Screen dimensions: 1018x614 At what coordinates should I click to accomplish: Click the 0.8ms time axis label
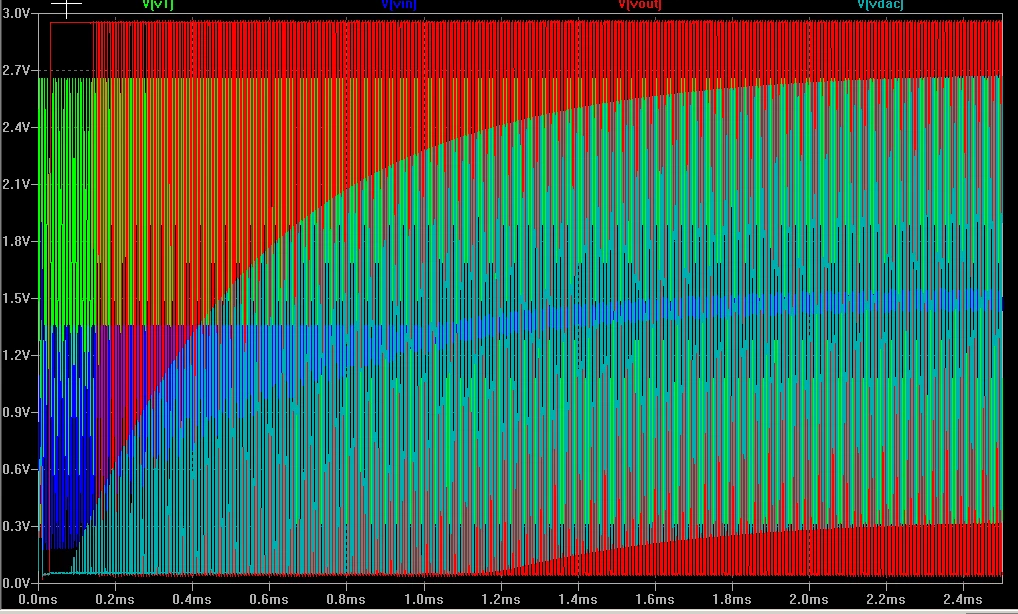tap(347, 599)
